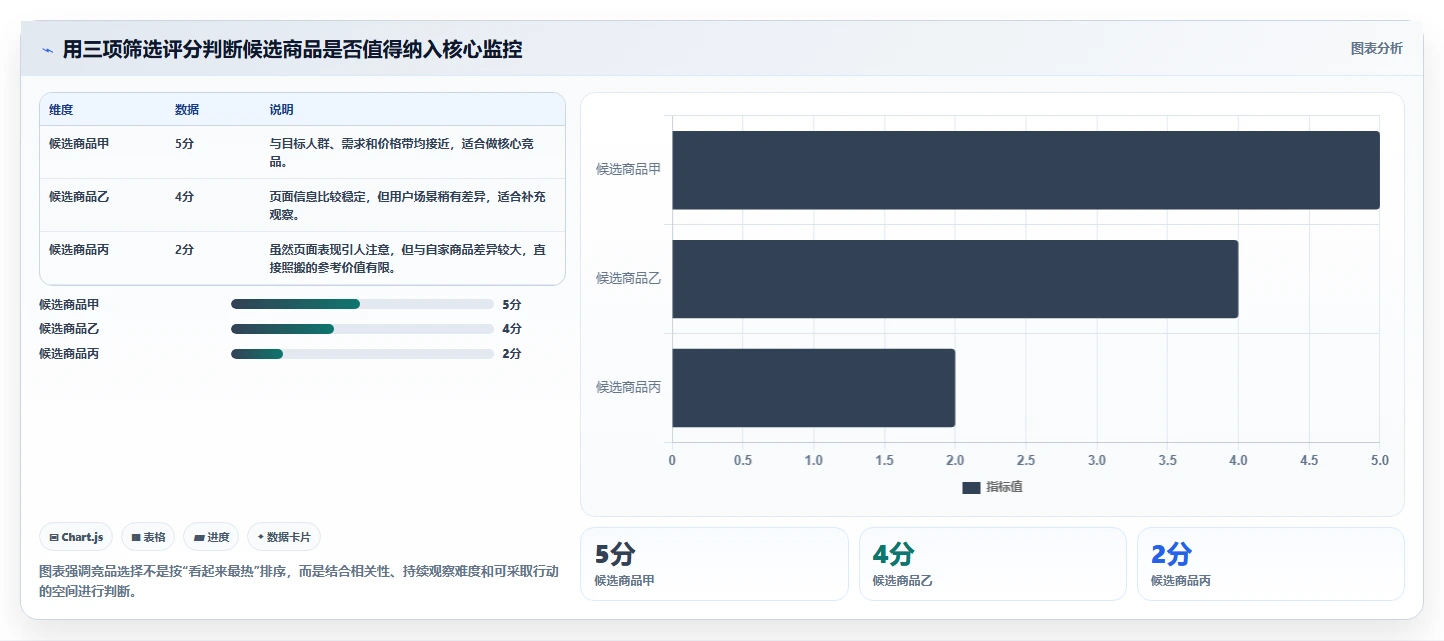
Task: Click the 4分 value beside second progress bar
Action: pyautogui.click(x=512, y=329)
